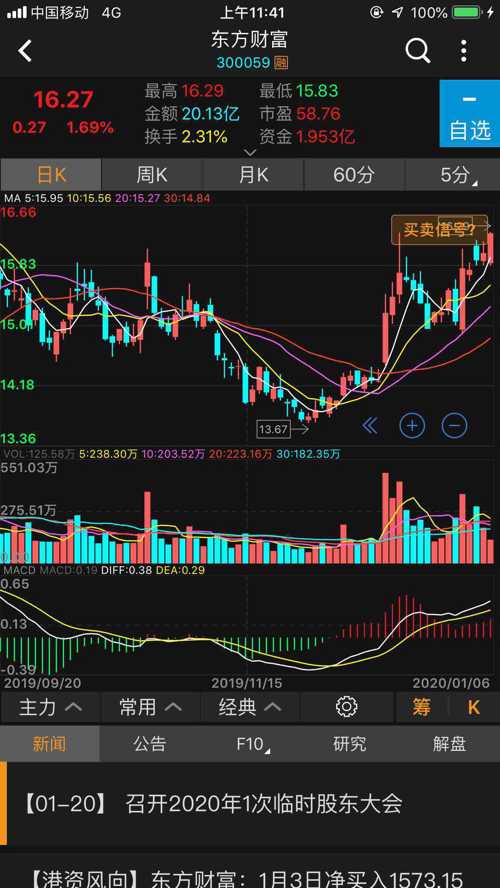Tap the location arrow status icon
Screen dimensions: 500x888
click(398, 12)
